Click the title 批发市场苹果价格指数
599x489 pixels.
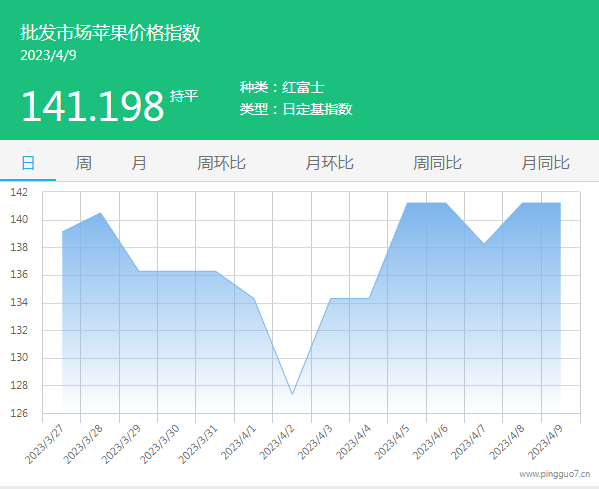(110, 32)
